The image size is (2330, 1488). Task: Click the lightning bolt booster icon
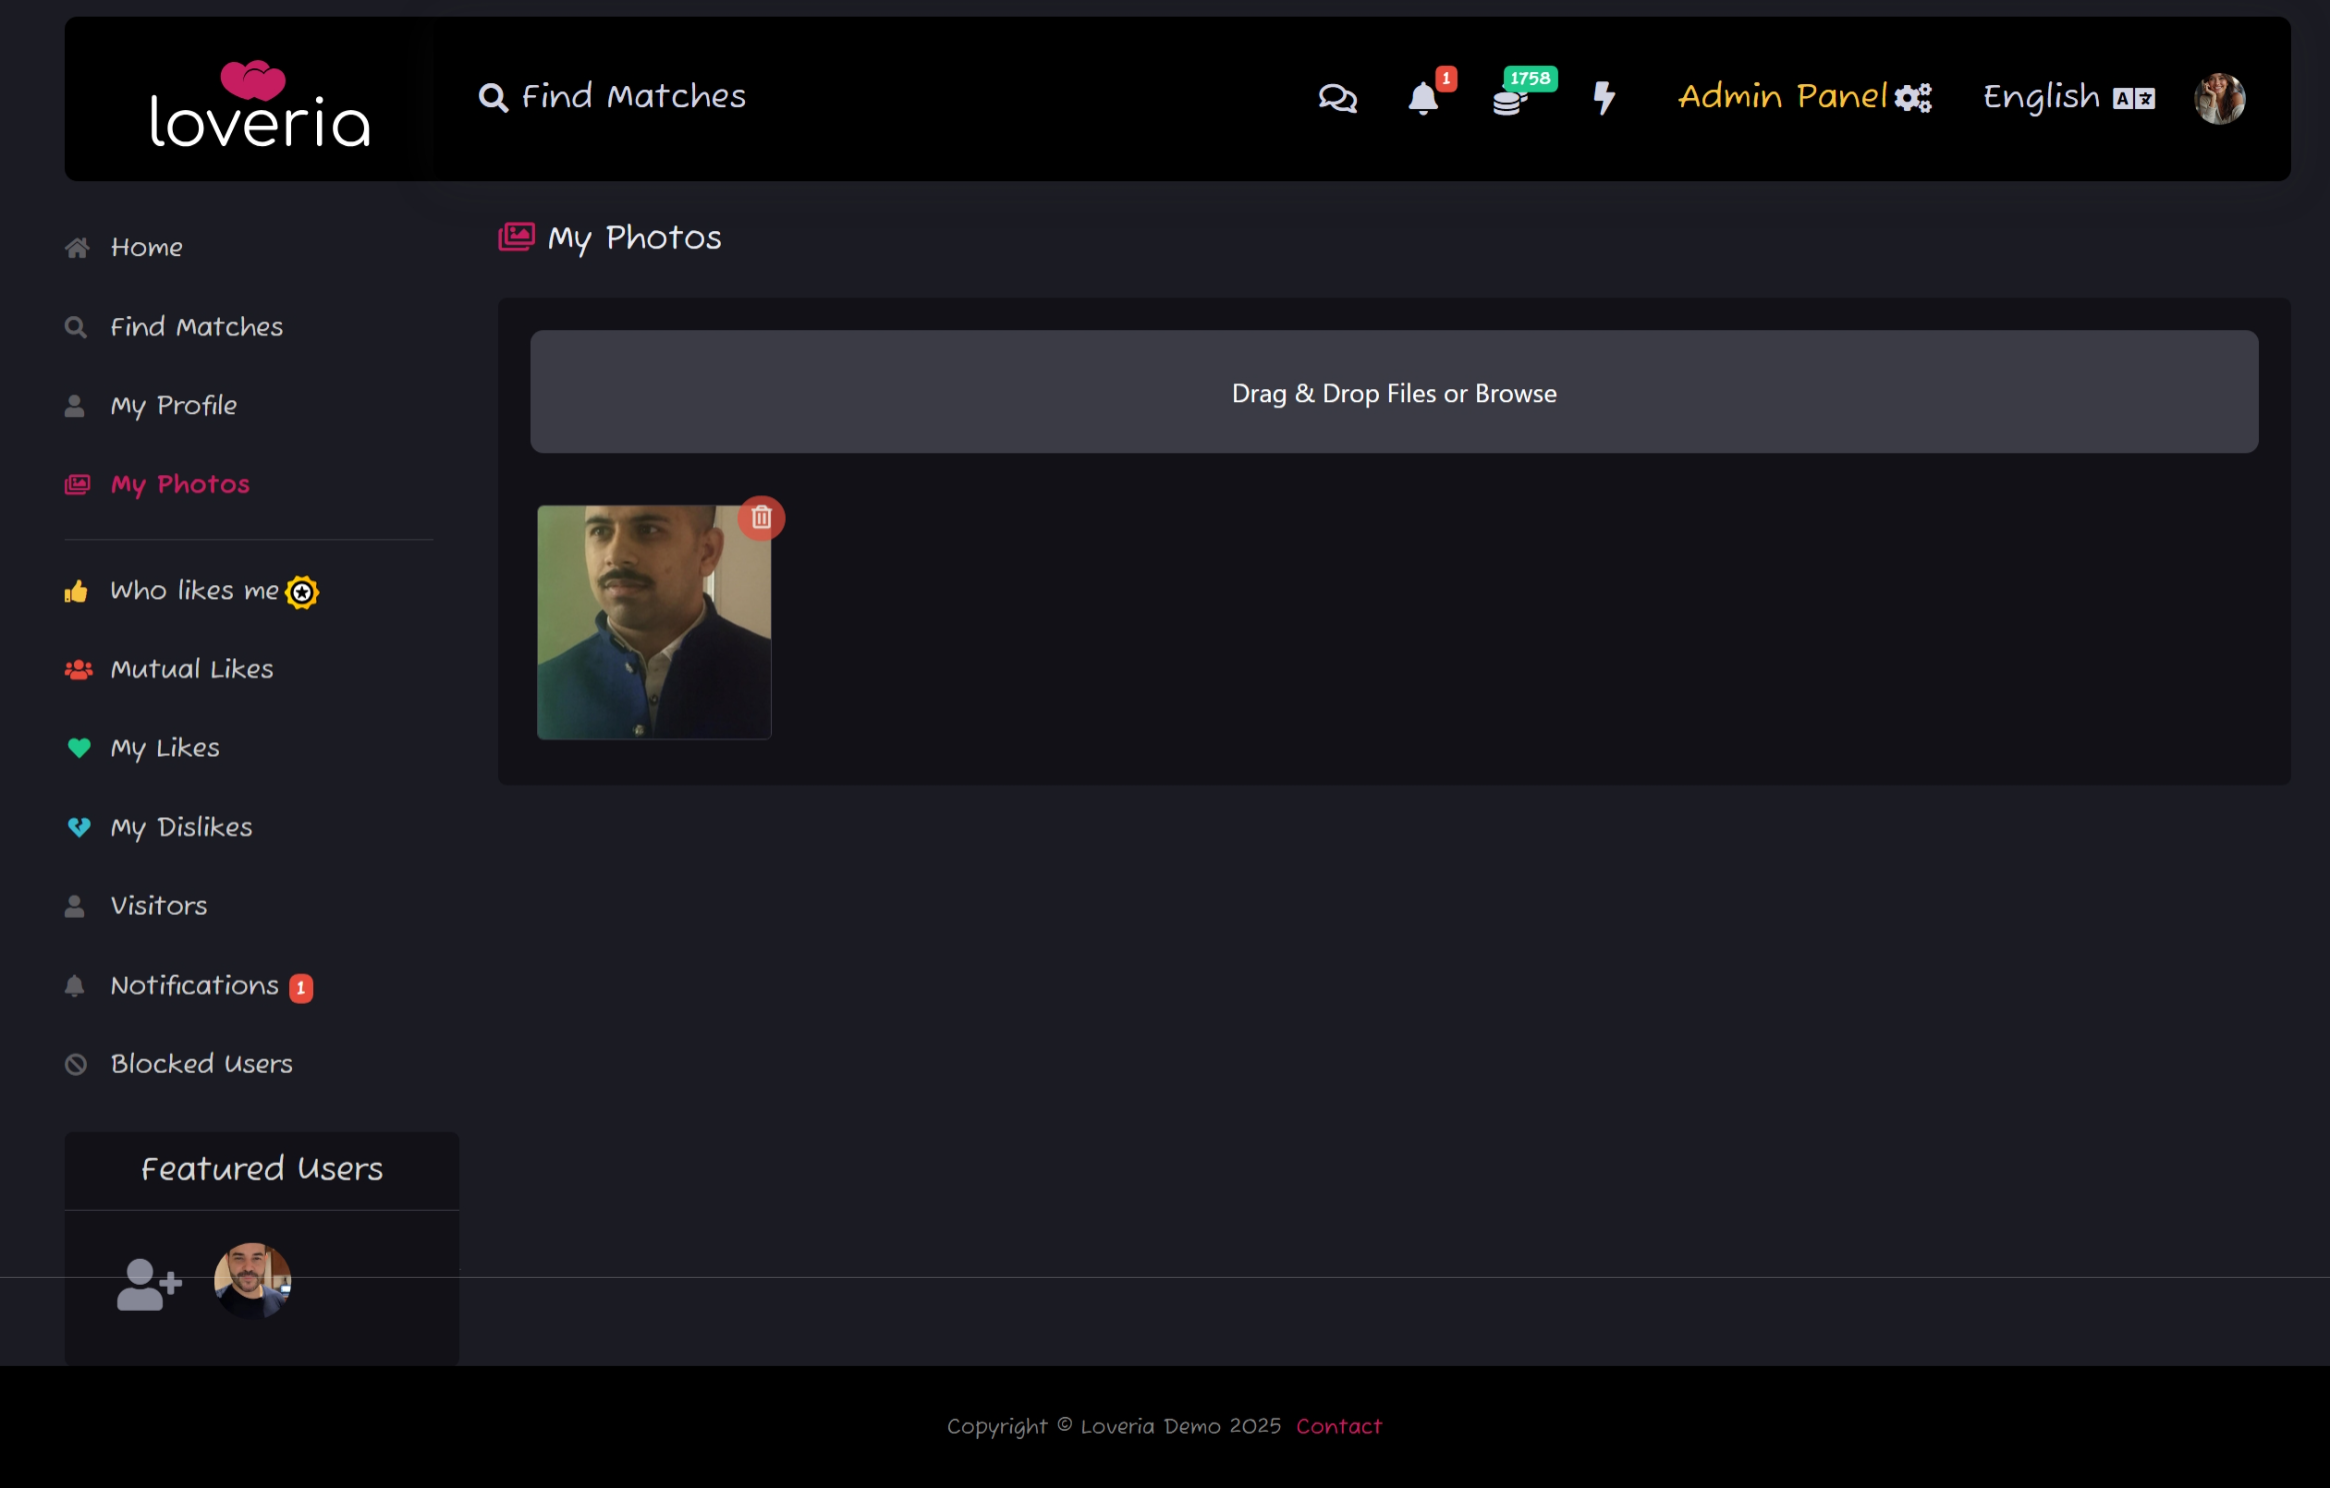pyautogui.click(x=1604, y=98)
